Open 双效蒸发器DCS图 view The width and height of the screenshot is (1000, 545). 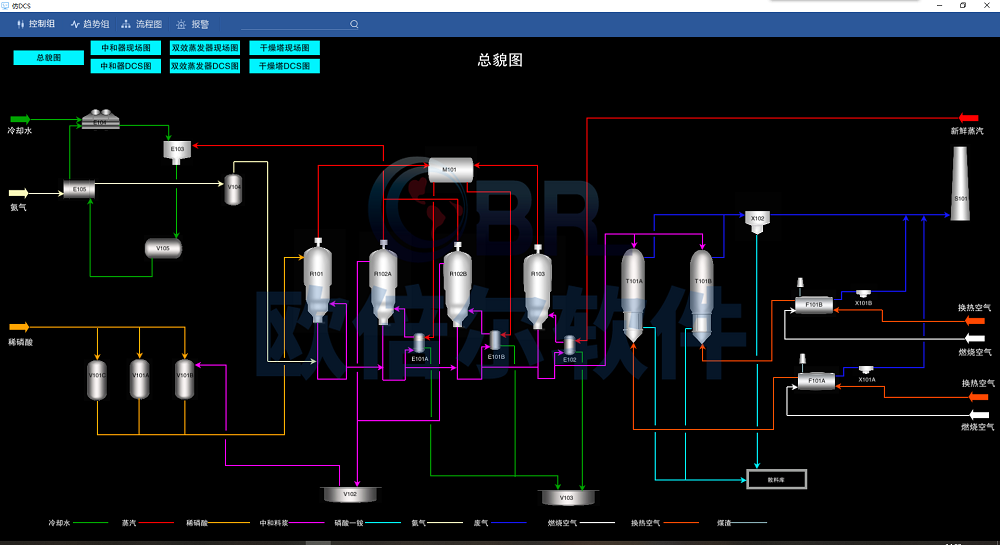[205, 66]
